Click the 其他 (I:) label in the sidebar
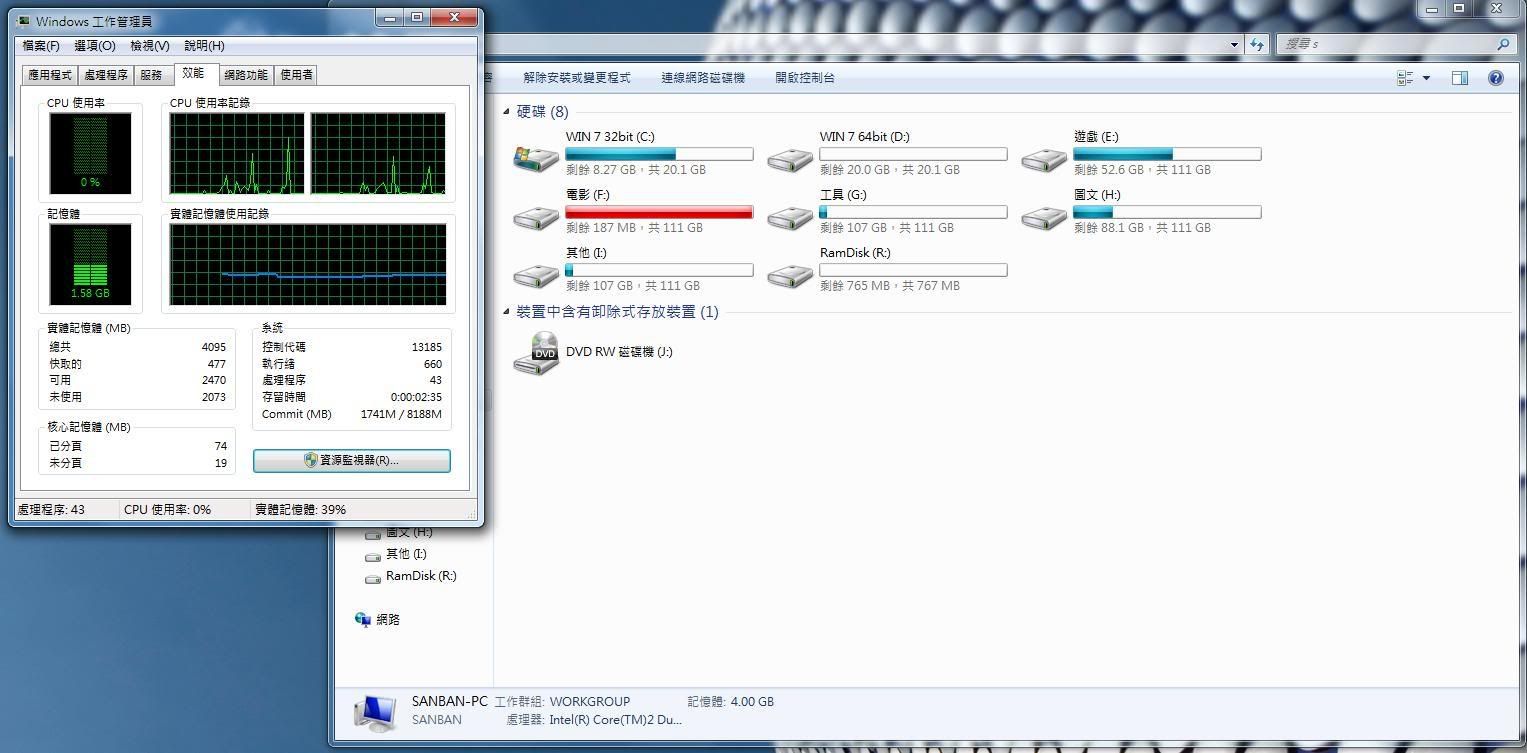 [x=406, y=555]
